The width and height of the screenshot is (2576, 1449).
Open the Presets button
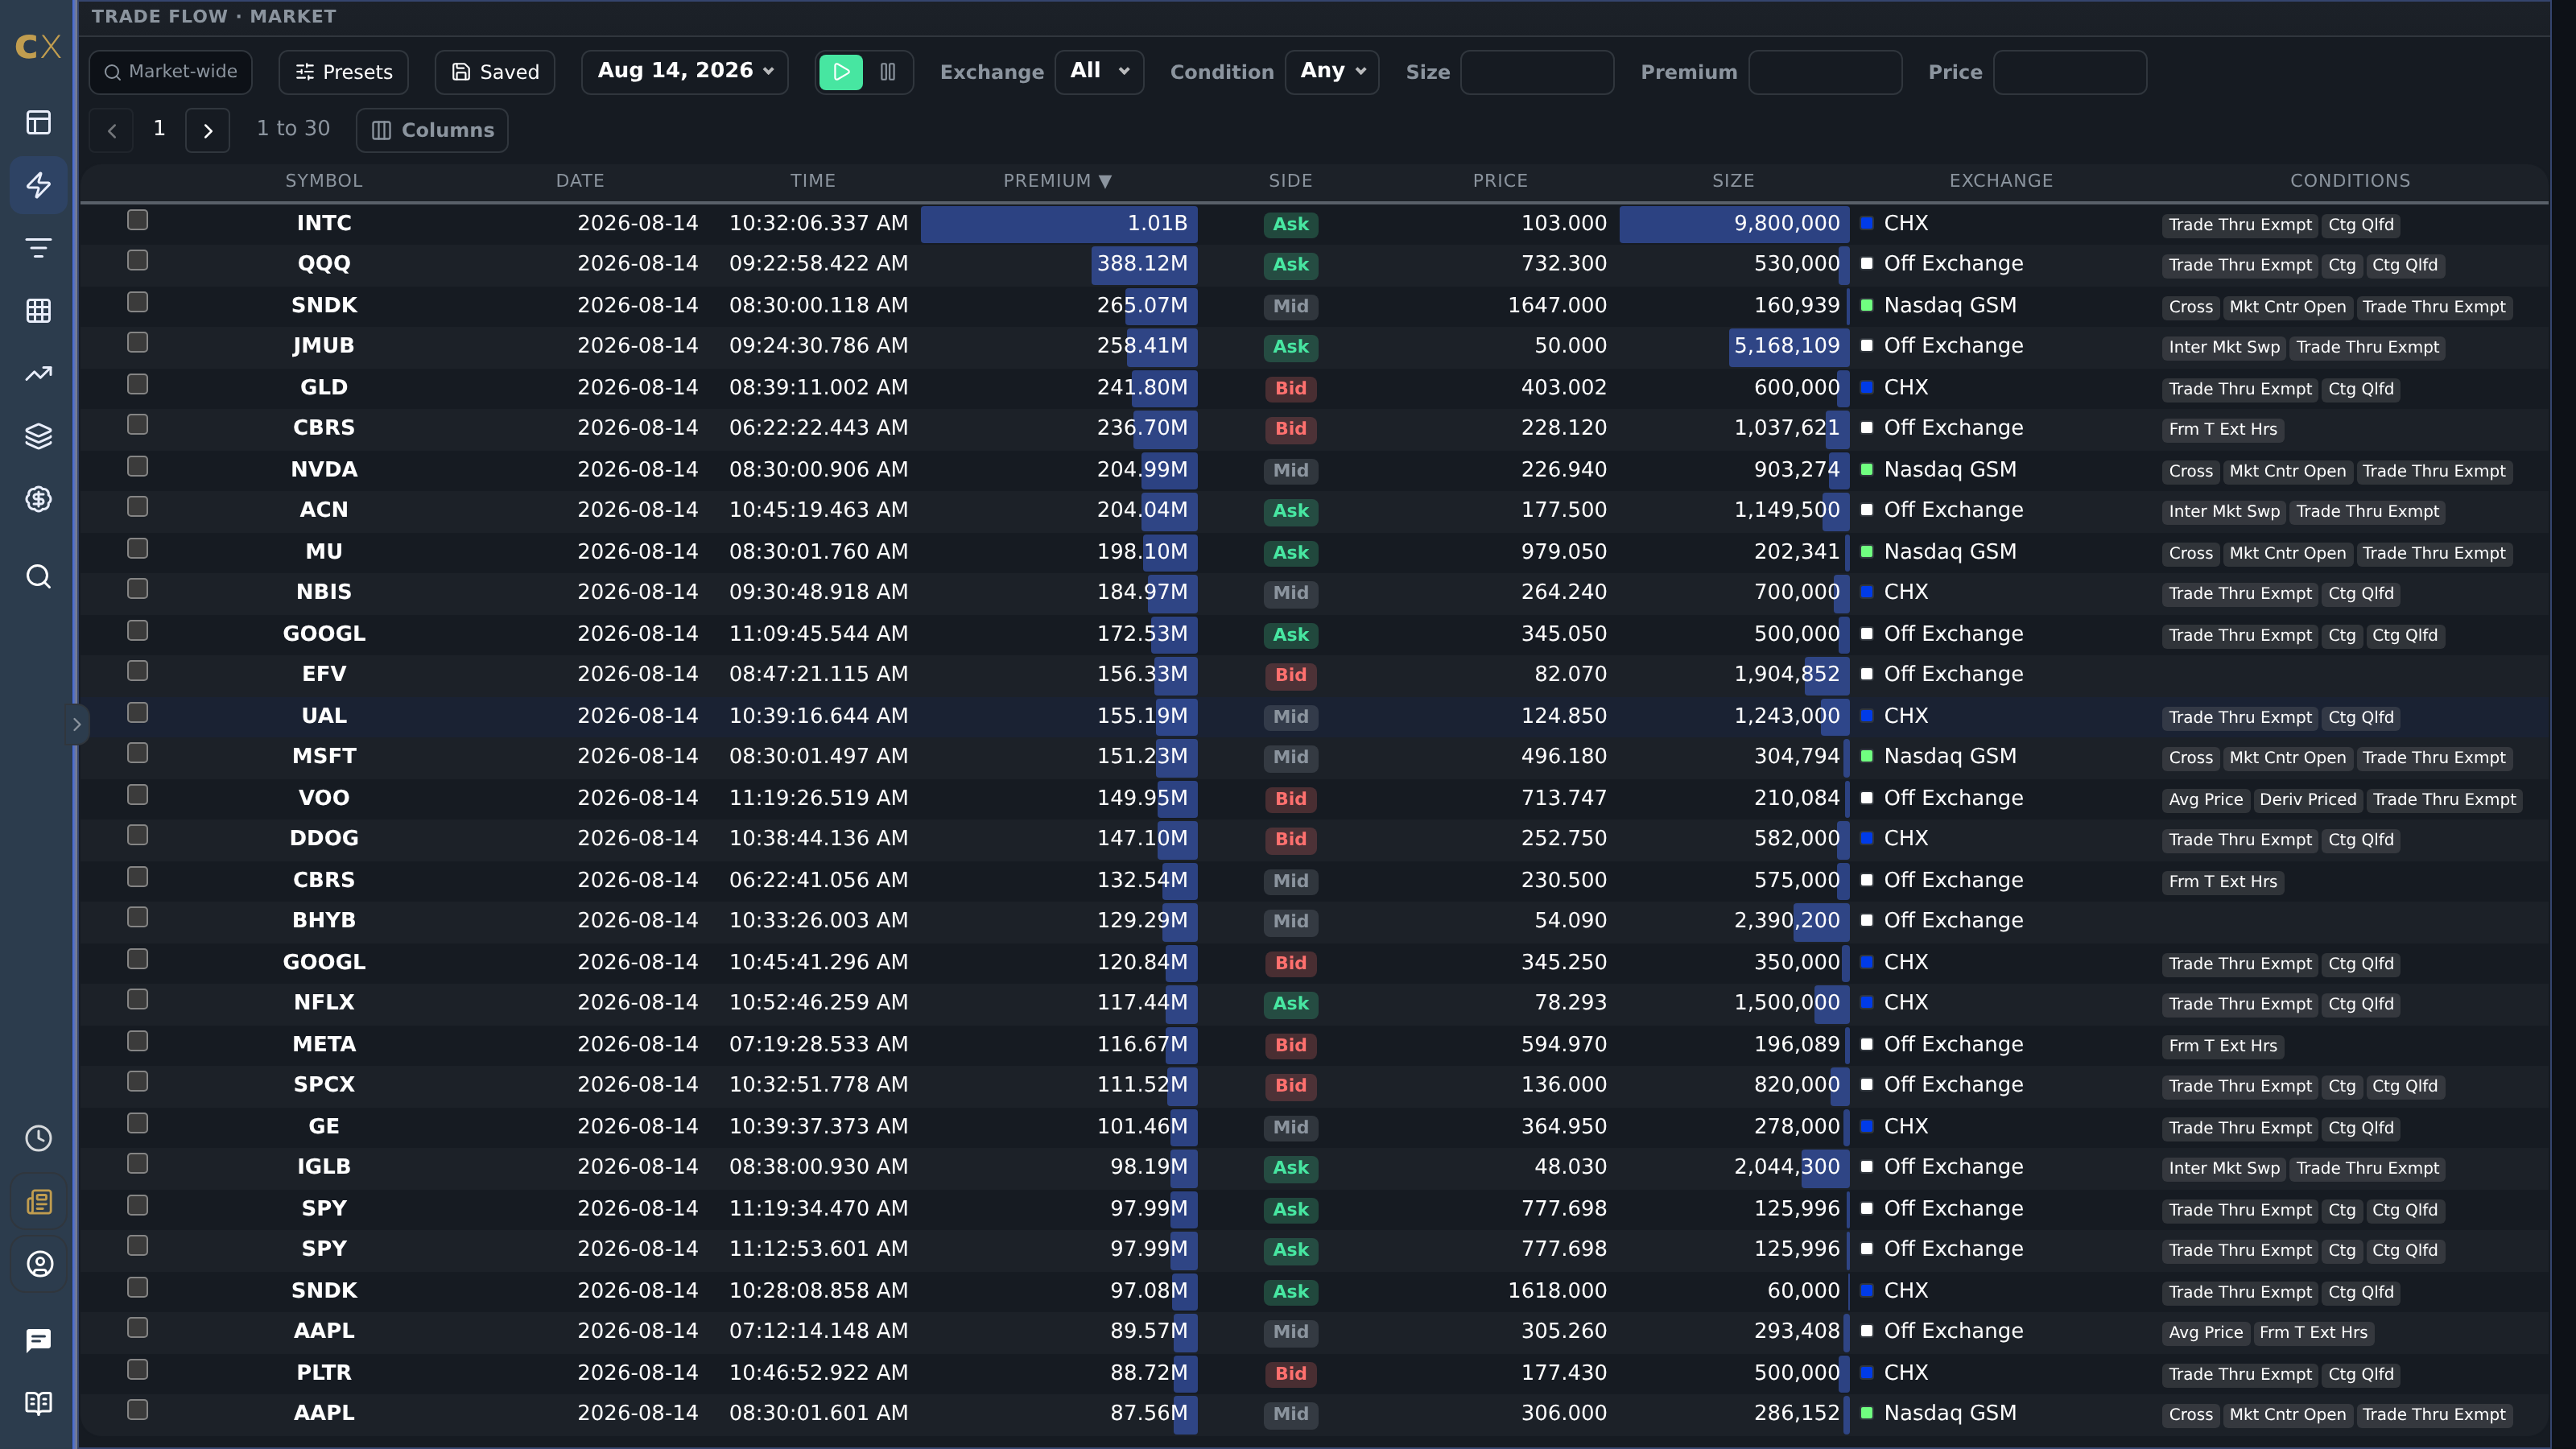tap(343, 72)
